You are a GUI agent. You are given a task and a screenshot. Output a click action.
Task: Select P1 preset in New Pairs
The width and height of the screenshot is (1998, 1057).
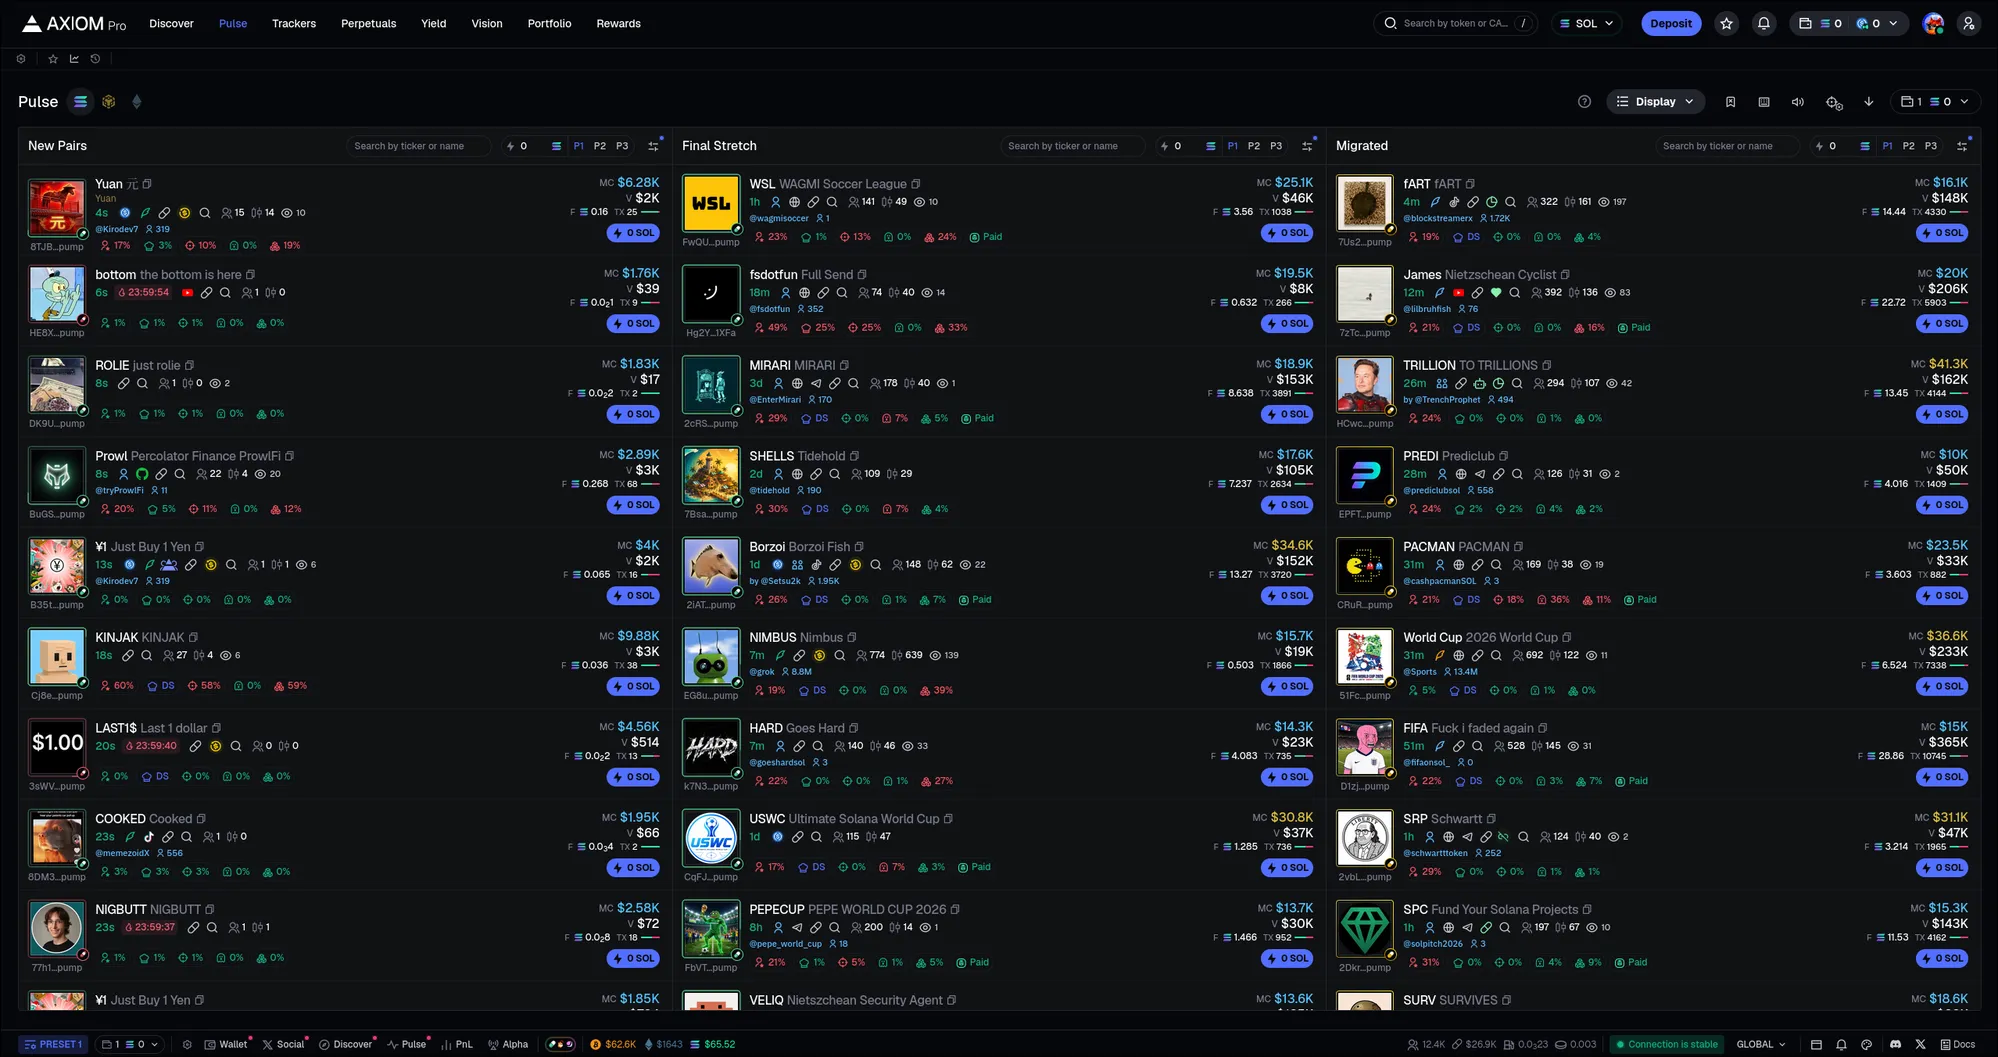(x=578, y=146)
